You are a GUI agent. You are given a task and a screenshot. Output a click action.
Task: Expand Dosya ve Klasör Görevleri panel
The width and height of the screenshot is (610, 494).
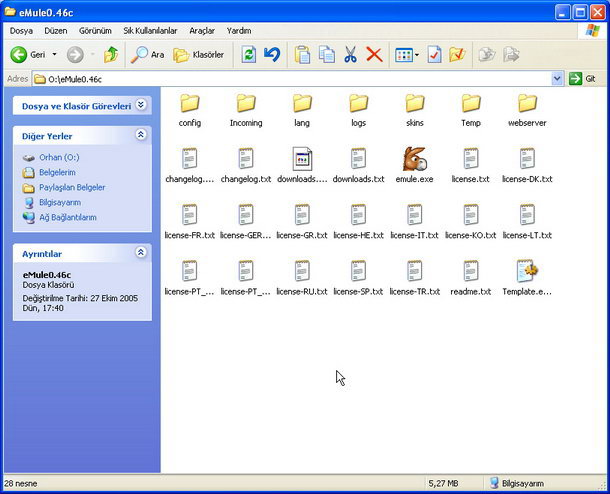(x=141, y=105)
